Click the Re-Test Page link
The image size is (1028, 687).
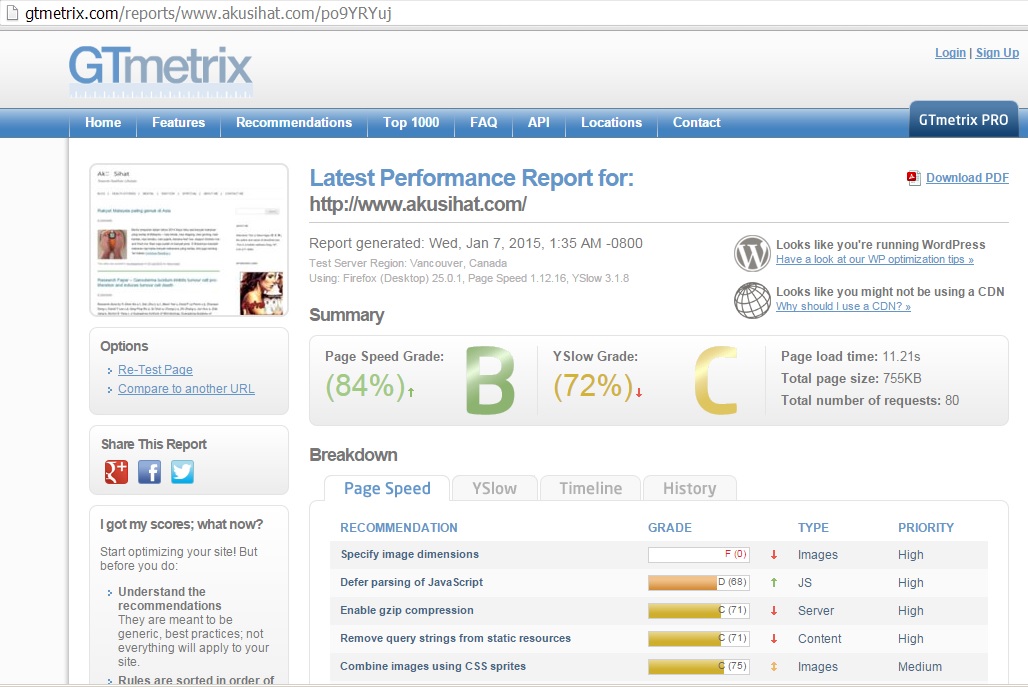pos(155,370)
